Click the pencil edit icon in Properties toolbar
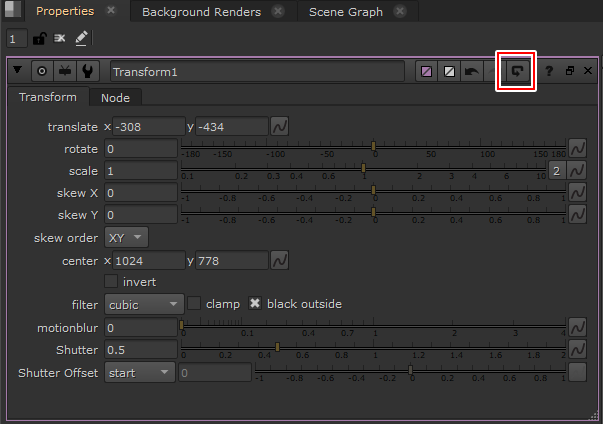 pyautogui.click(x=81, y=38)
